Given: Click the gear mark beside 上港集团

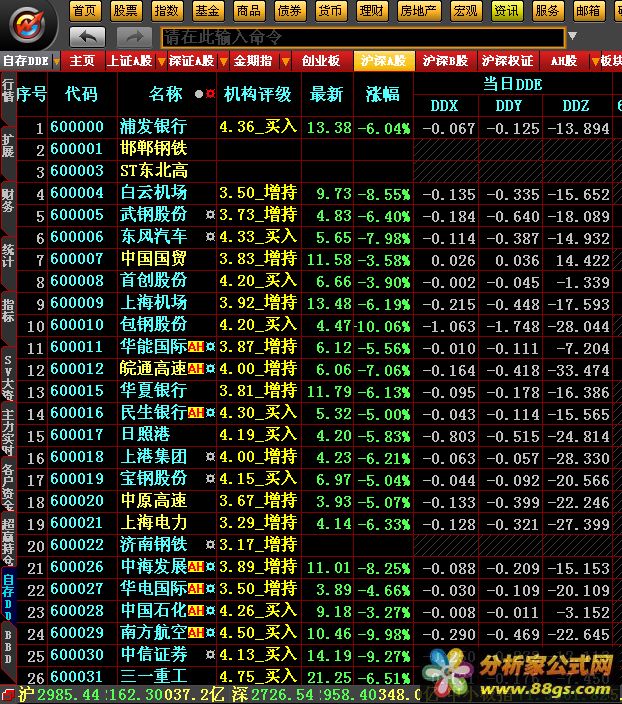Looking at the screenshot, I should [x=210, y=457].
